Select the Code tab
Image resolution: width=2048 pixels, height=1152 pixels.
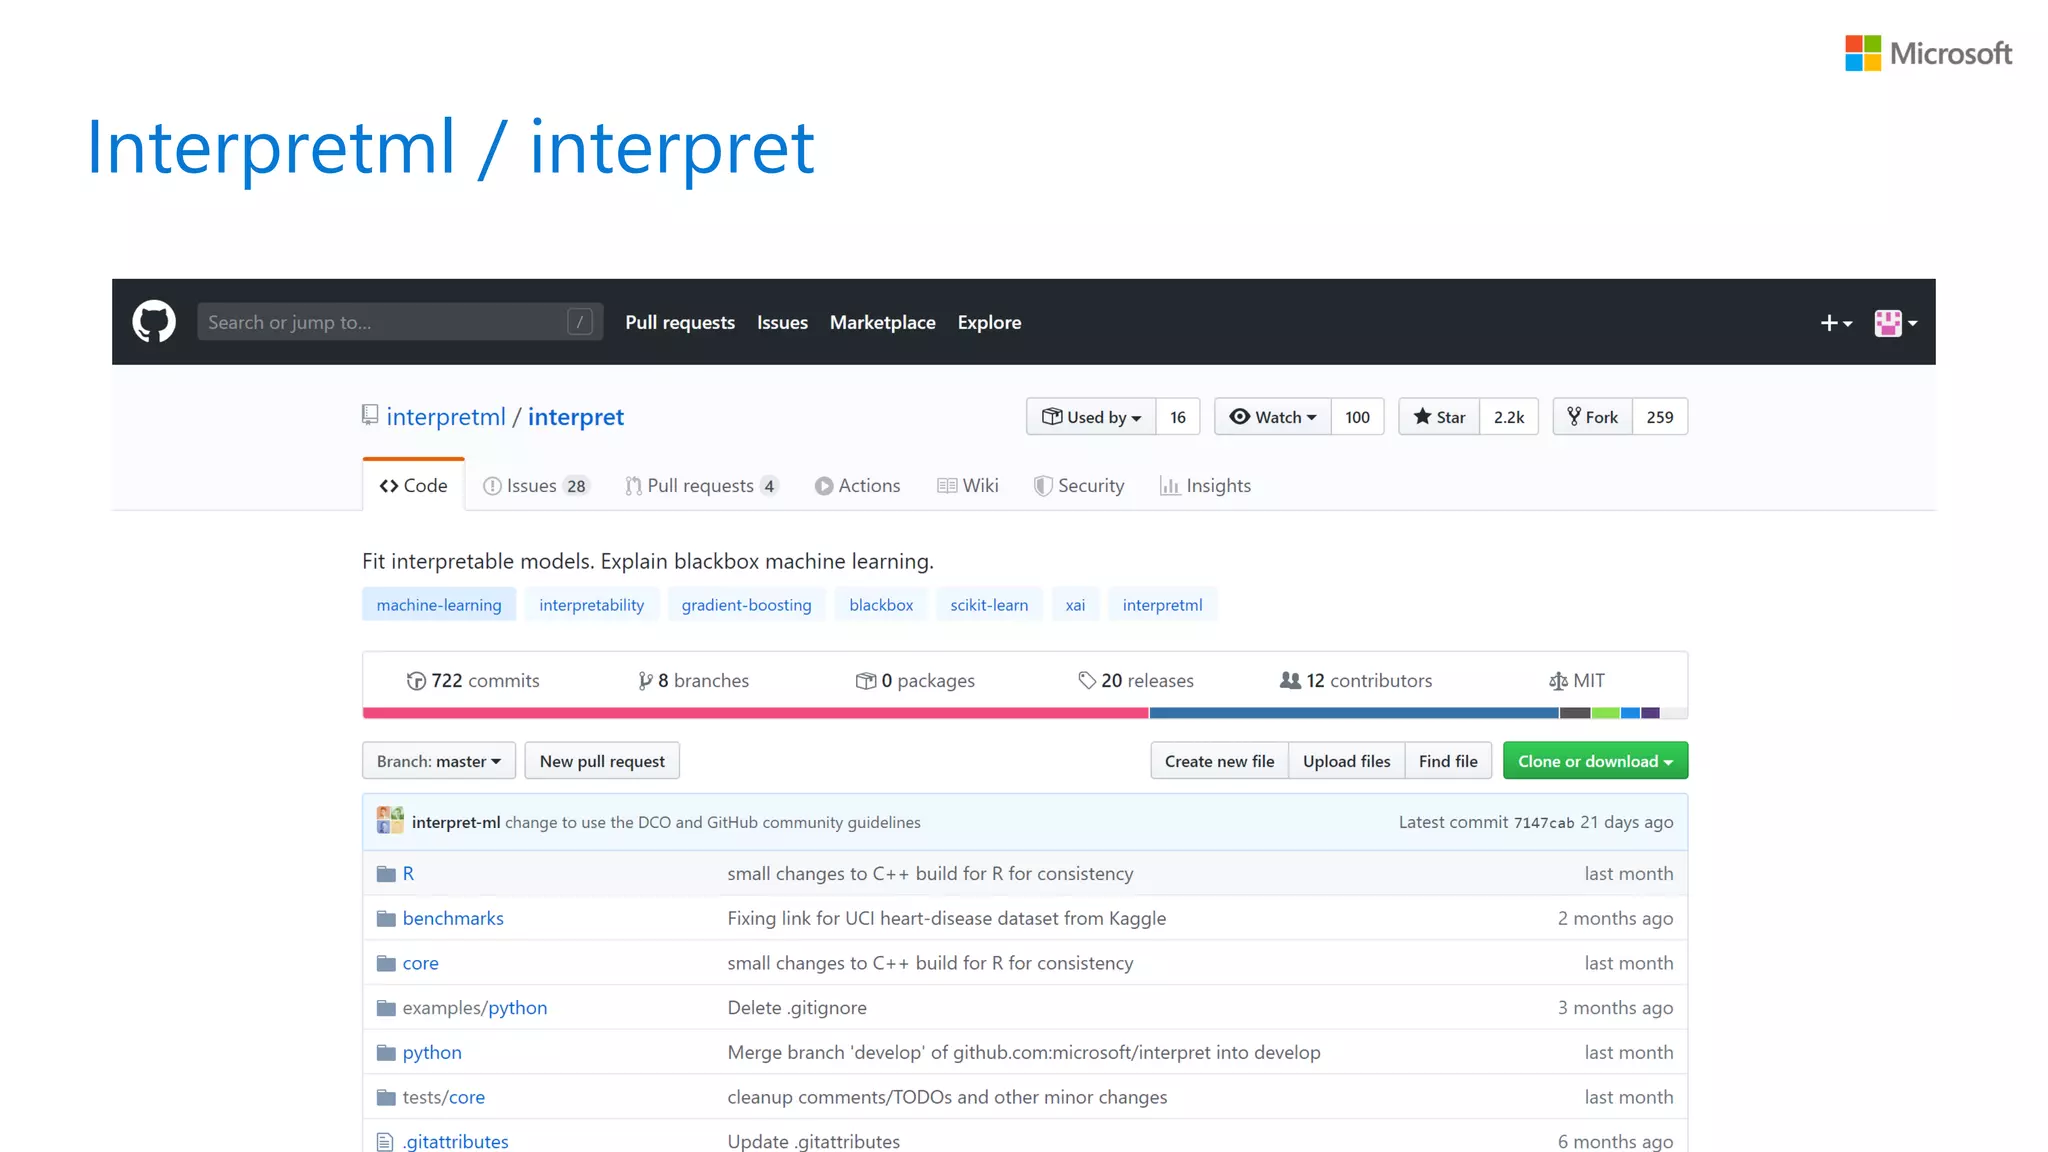pos(414,485)
